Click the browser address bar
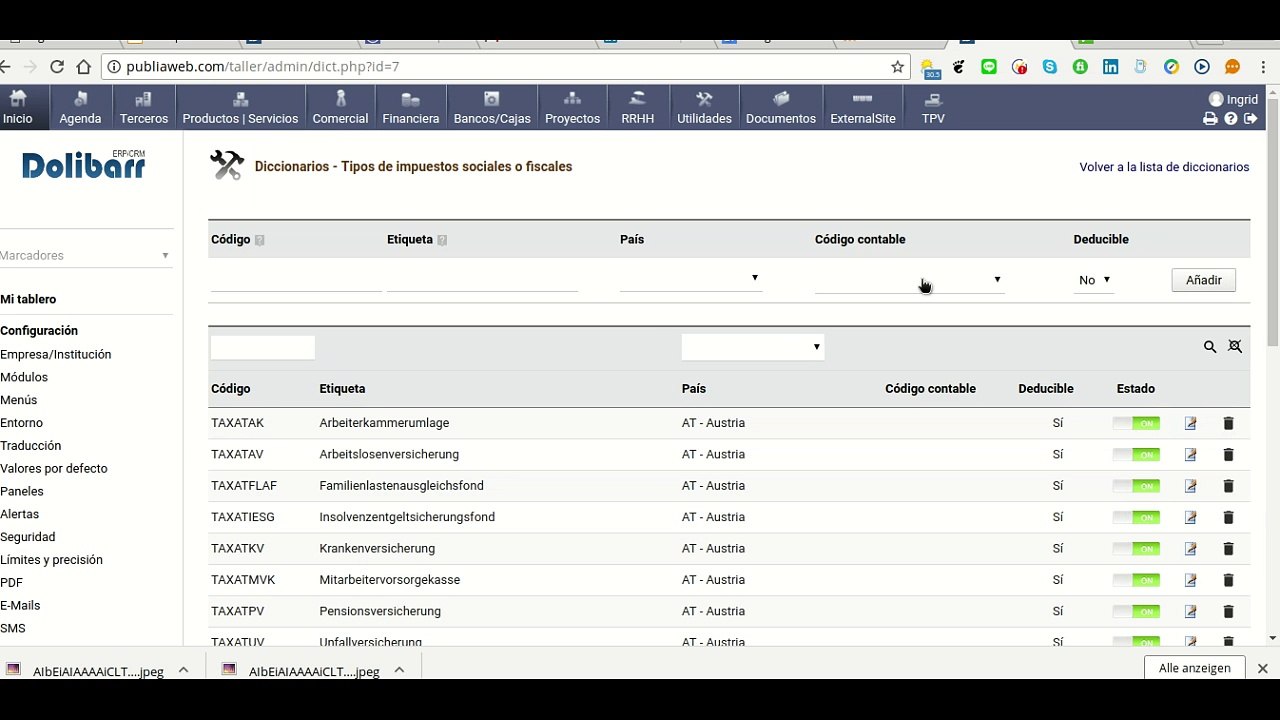 (505, 67)
